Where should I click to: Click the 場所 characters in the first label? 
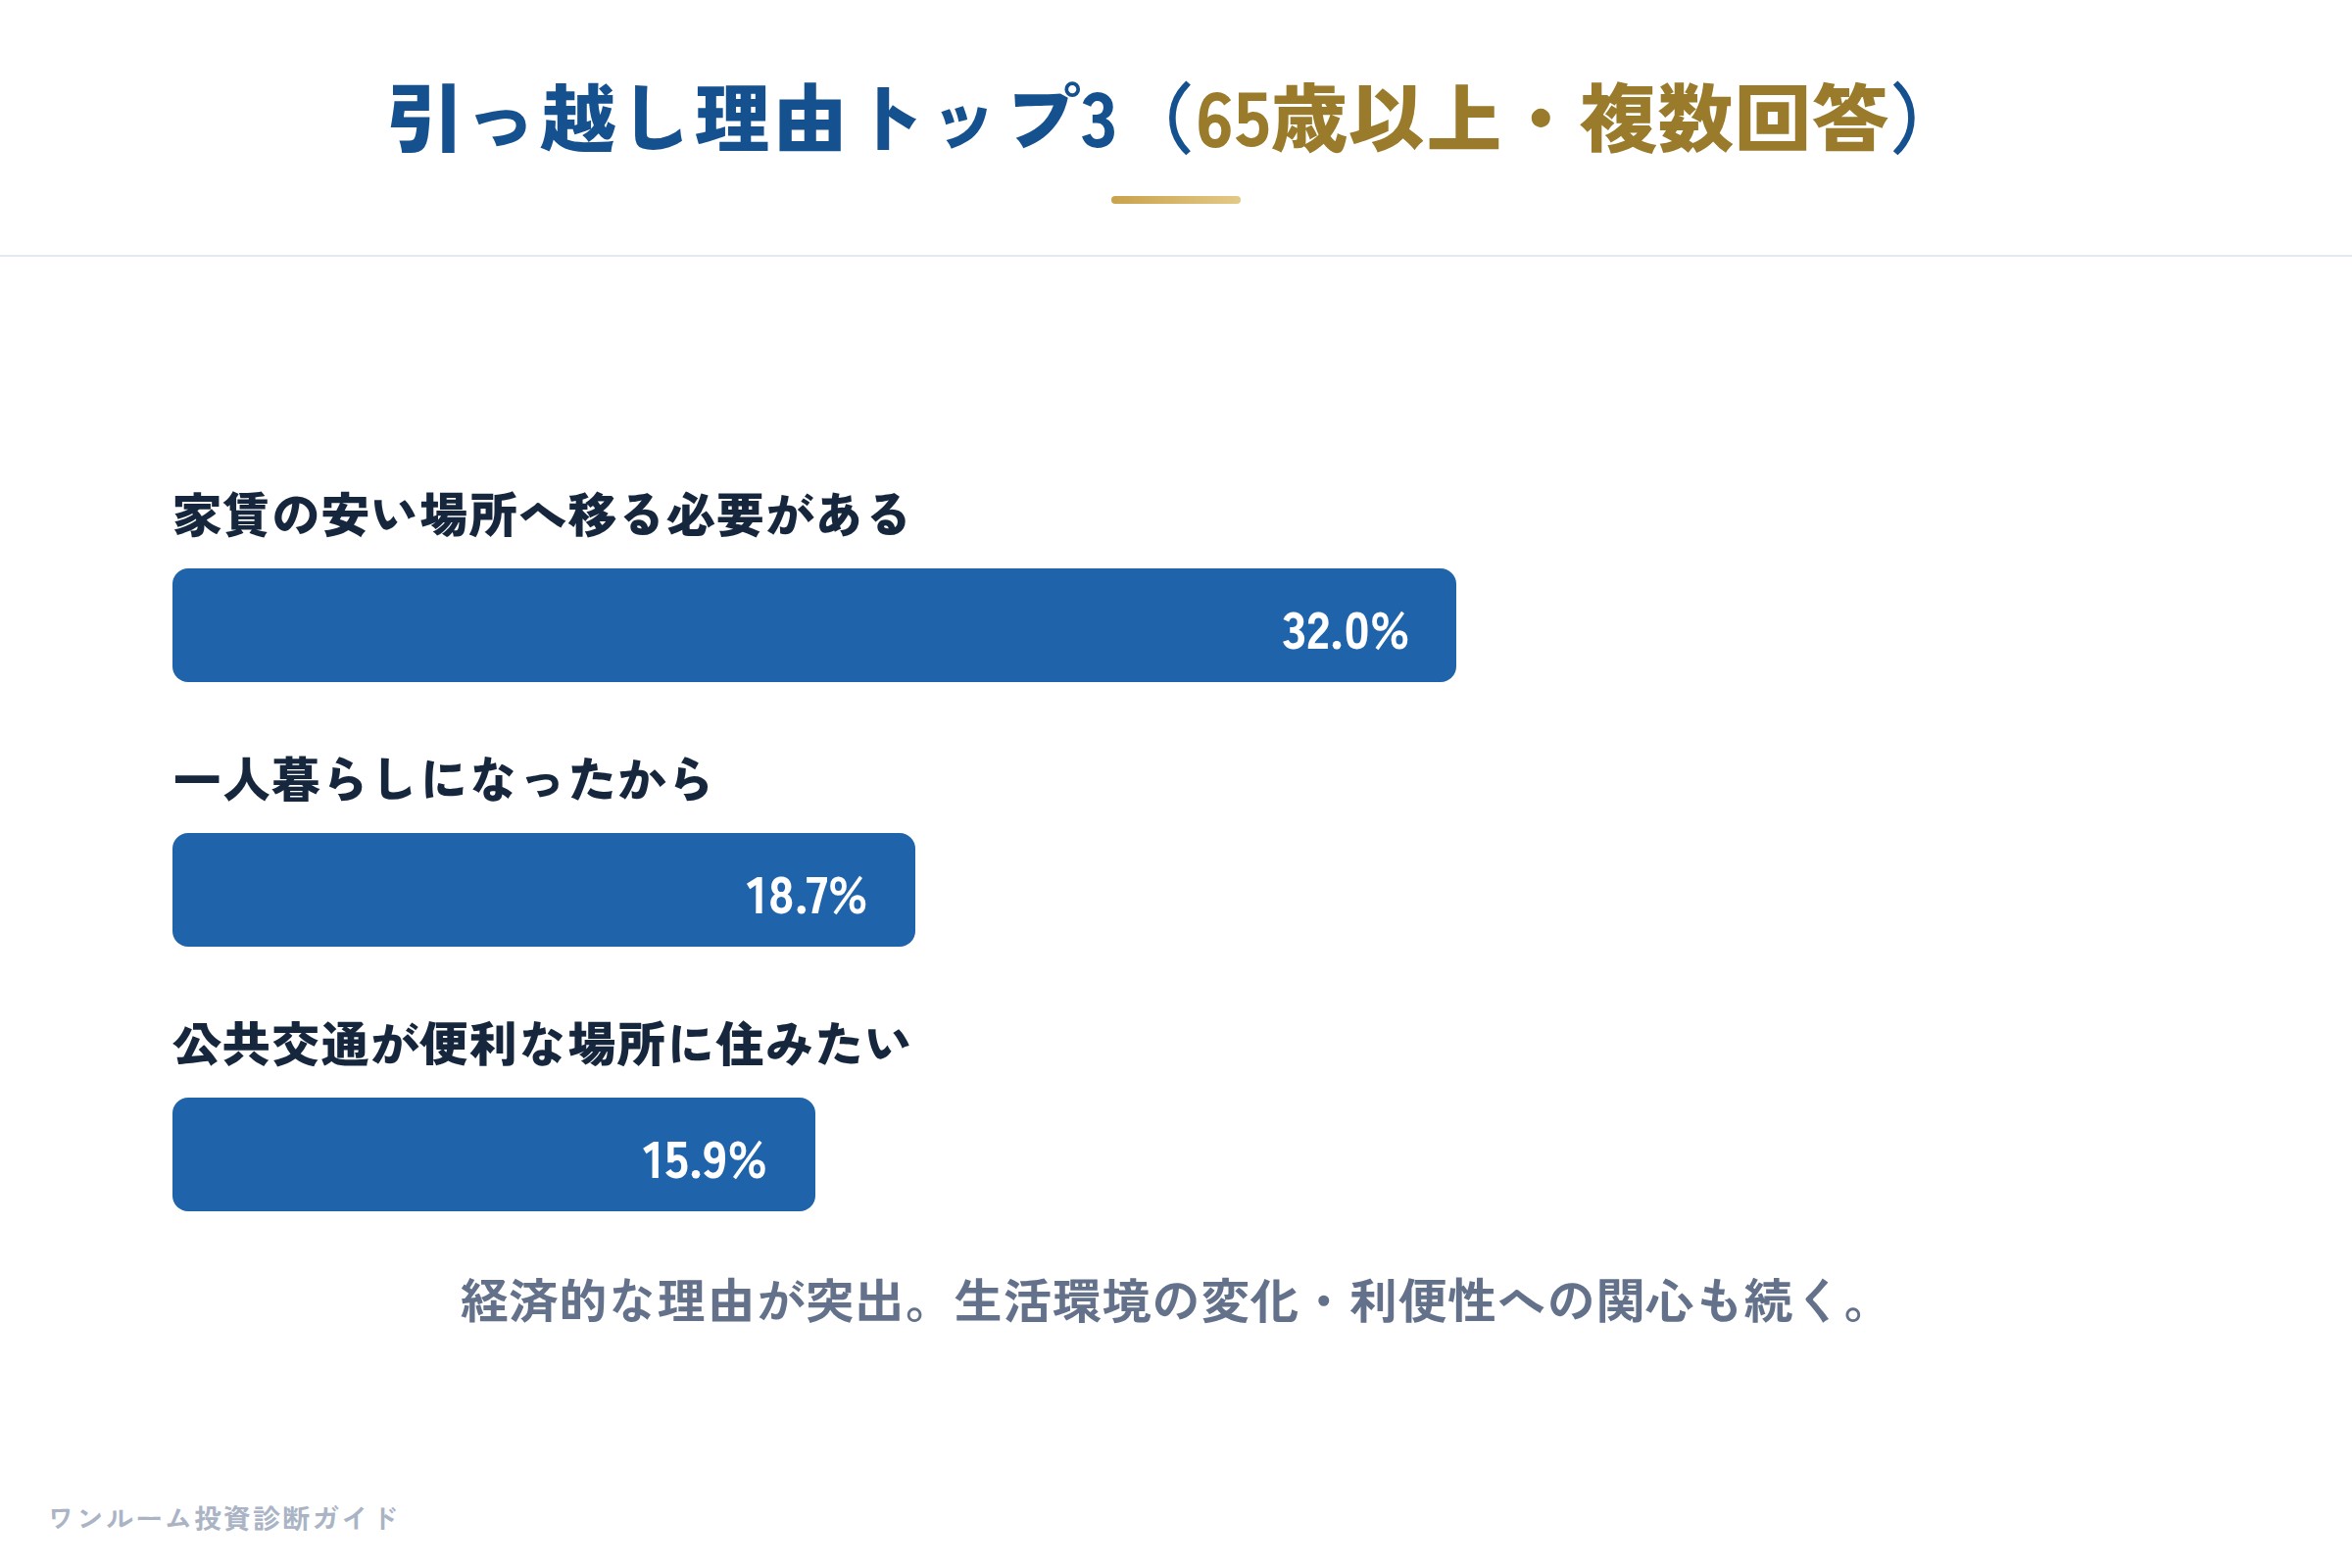point(468,515)
